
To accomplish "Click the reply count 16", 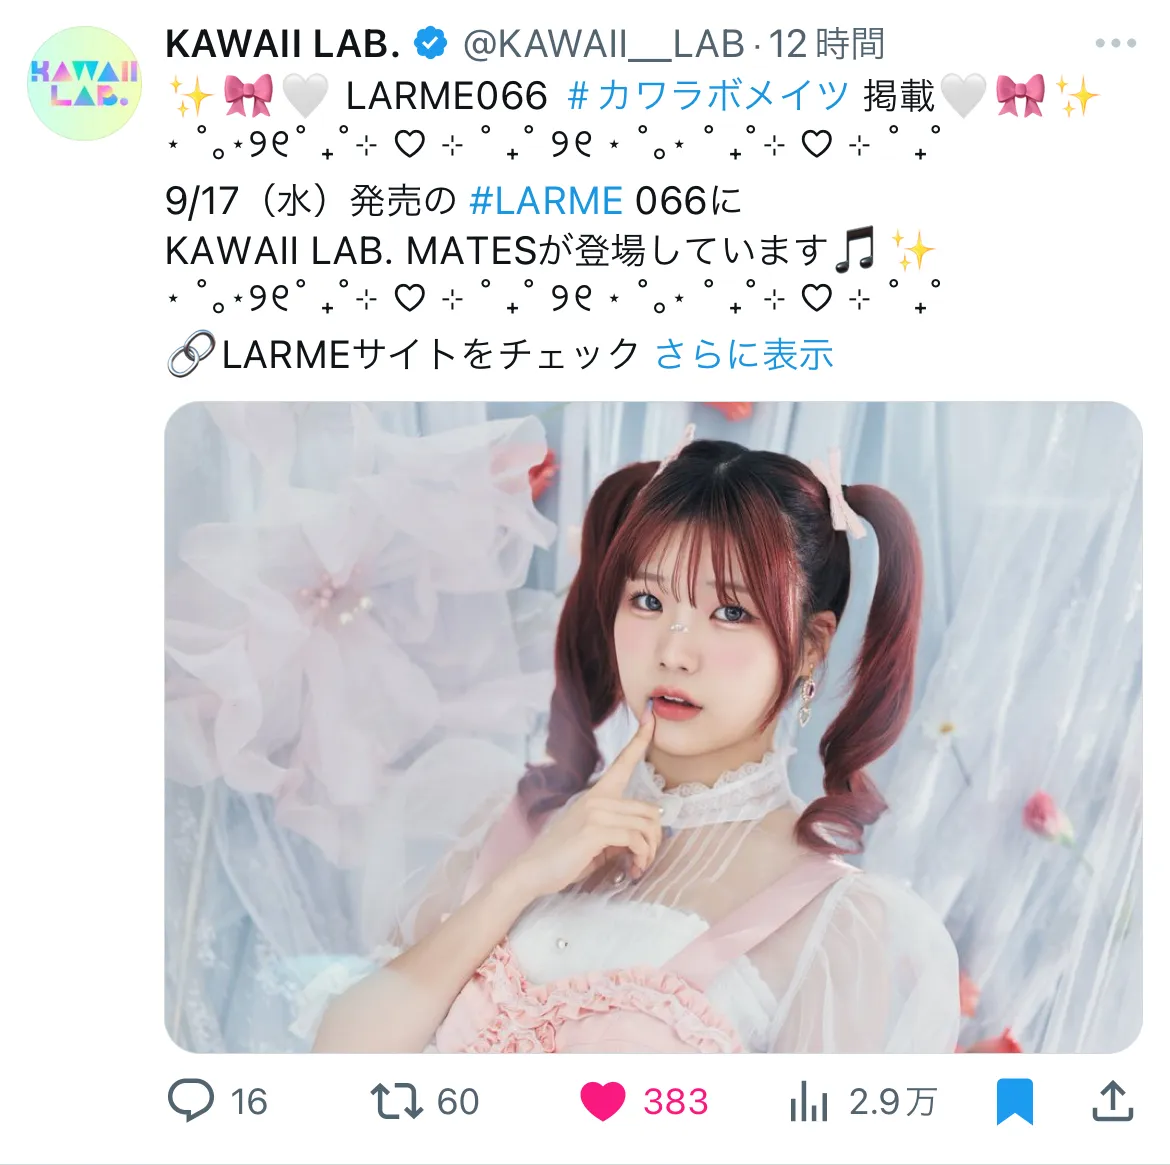I will point(248,1102).
